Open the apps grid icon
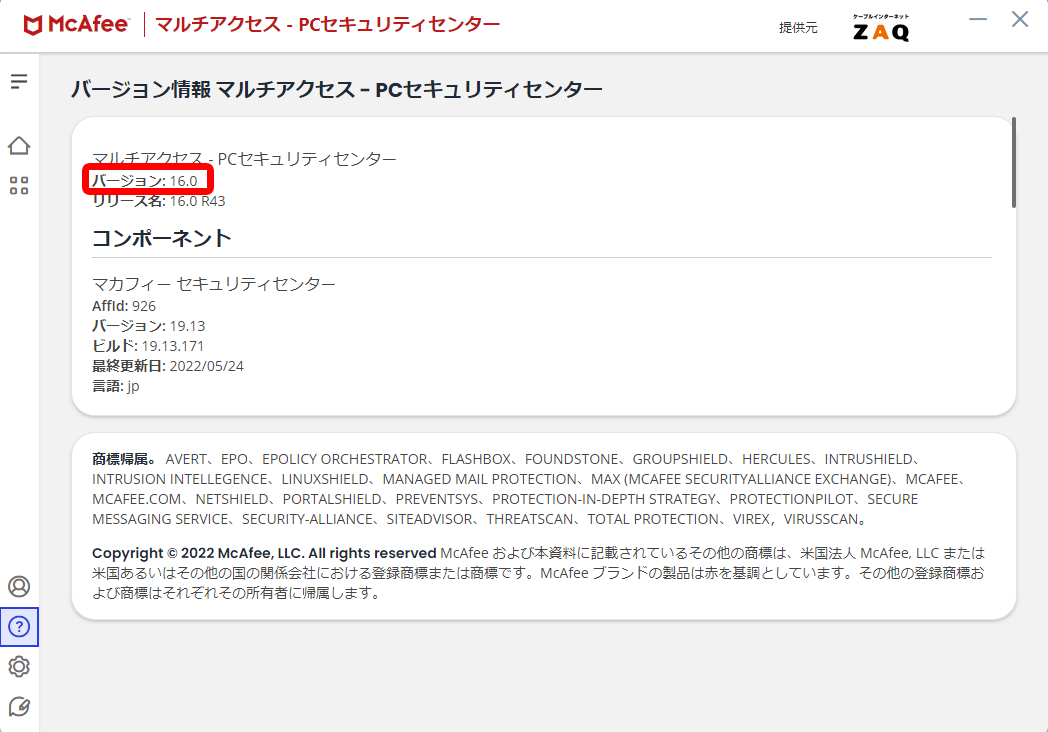1048x732 pixels. (x=19, y=186)
